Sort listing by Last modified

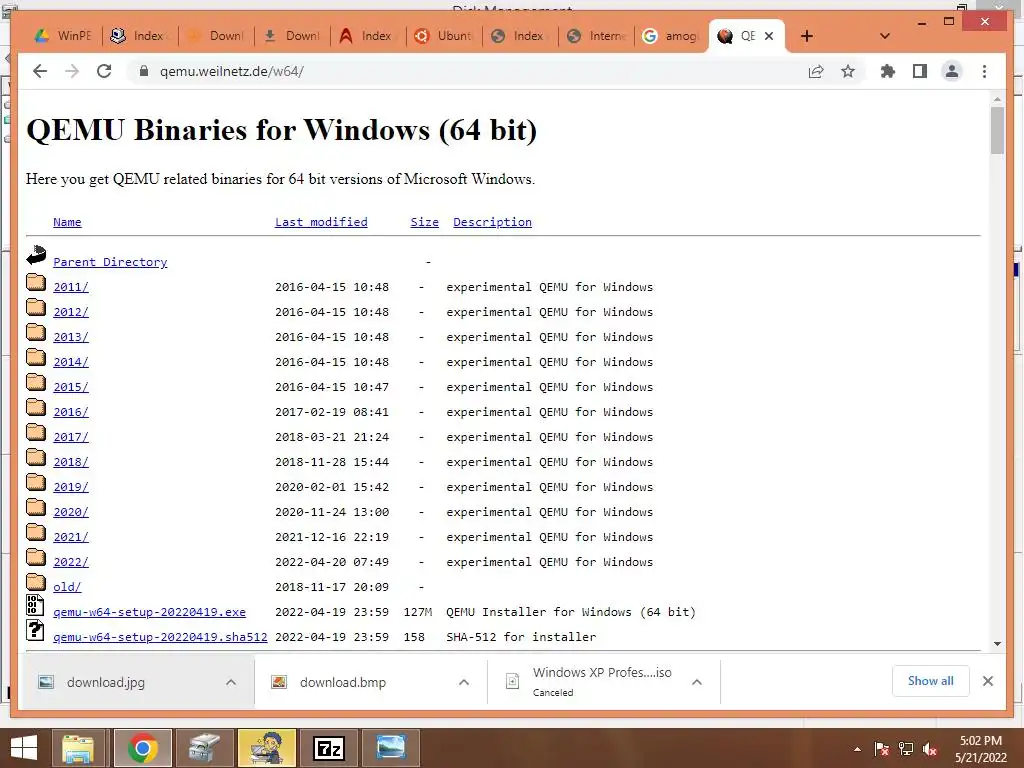(321, 222)
